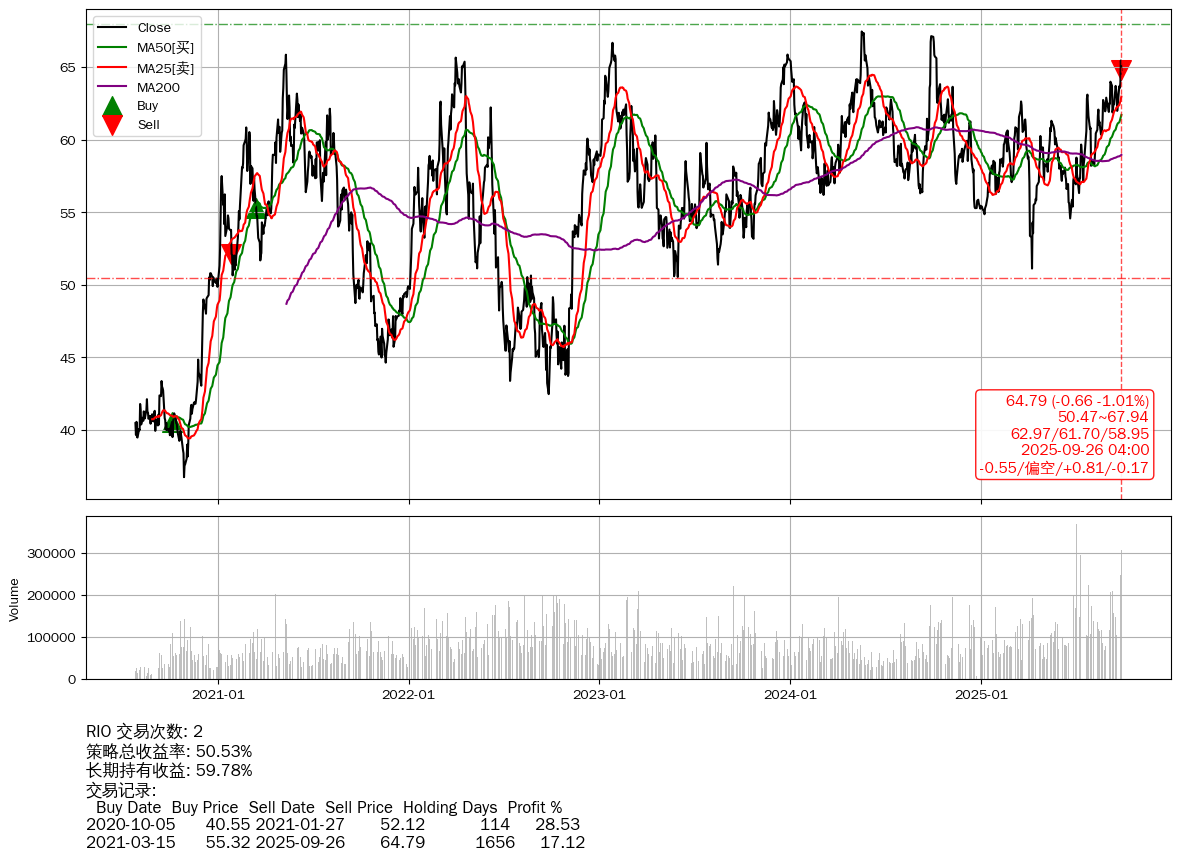Click the 2023-01 x-axis tick label

click(599, 695)
